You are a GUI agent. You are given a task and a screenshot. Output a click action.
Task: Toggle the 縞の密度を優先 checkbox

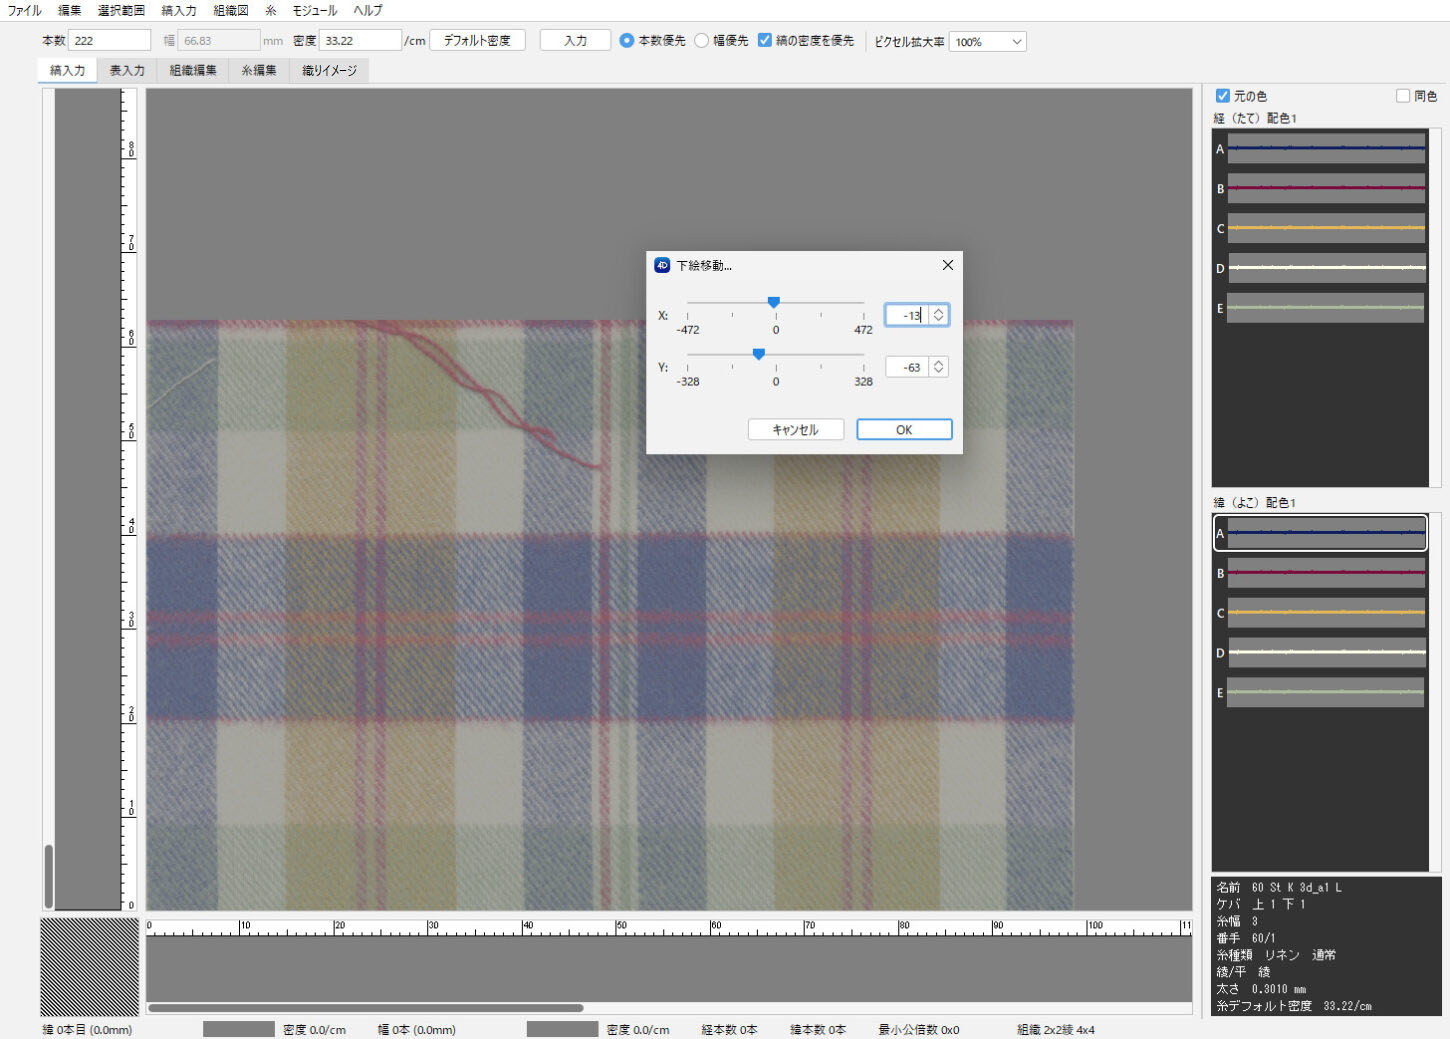[x=765, y=41]
